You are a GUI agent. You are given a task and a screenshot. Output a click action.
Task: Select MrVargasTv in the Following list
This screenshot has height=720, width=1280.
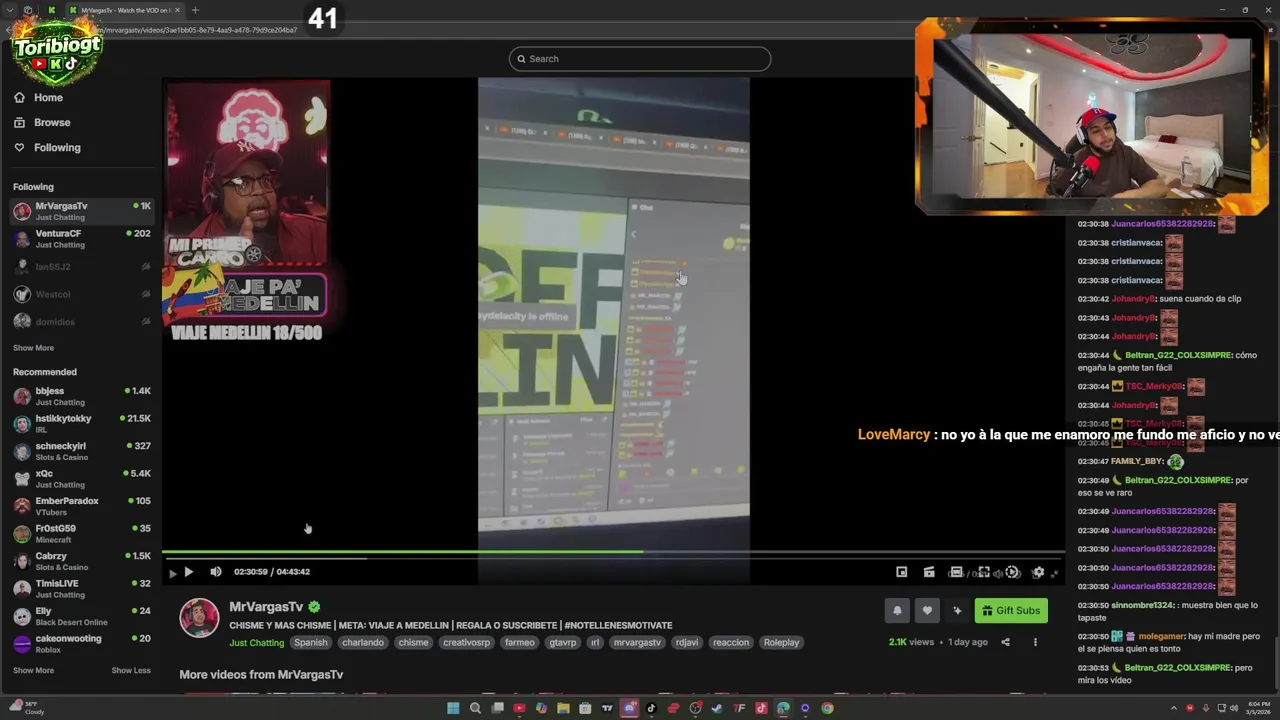click(x=82, y=211)
